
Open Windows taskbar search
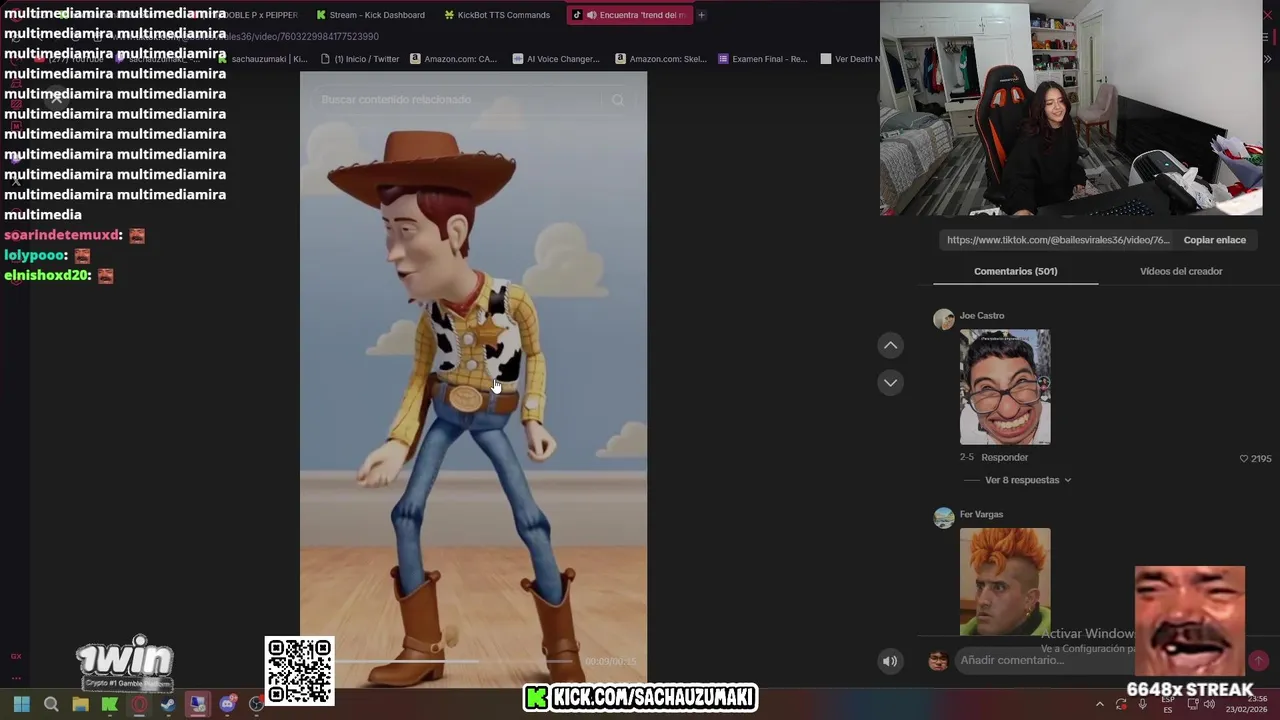click(51, 704)
